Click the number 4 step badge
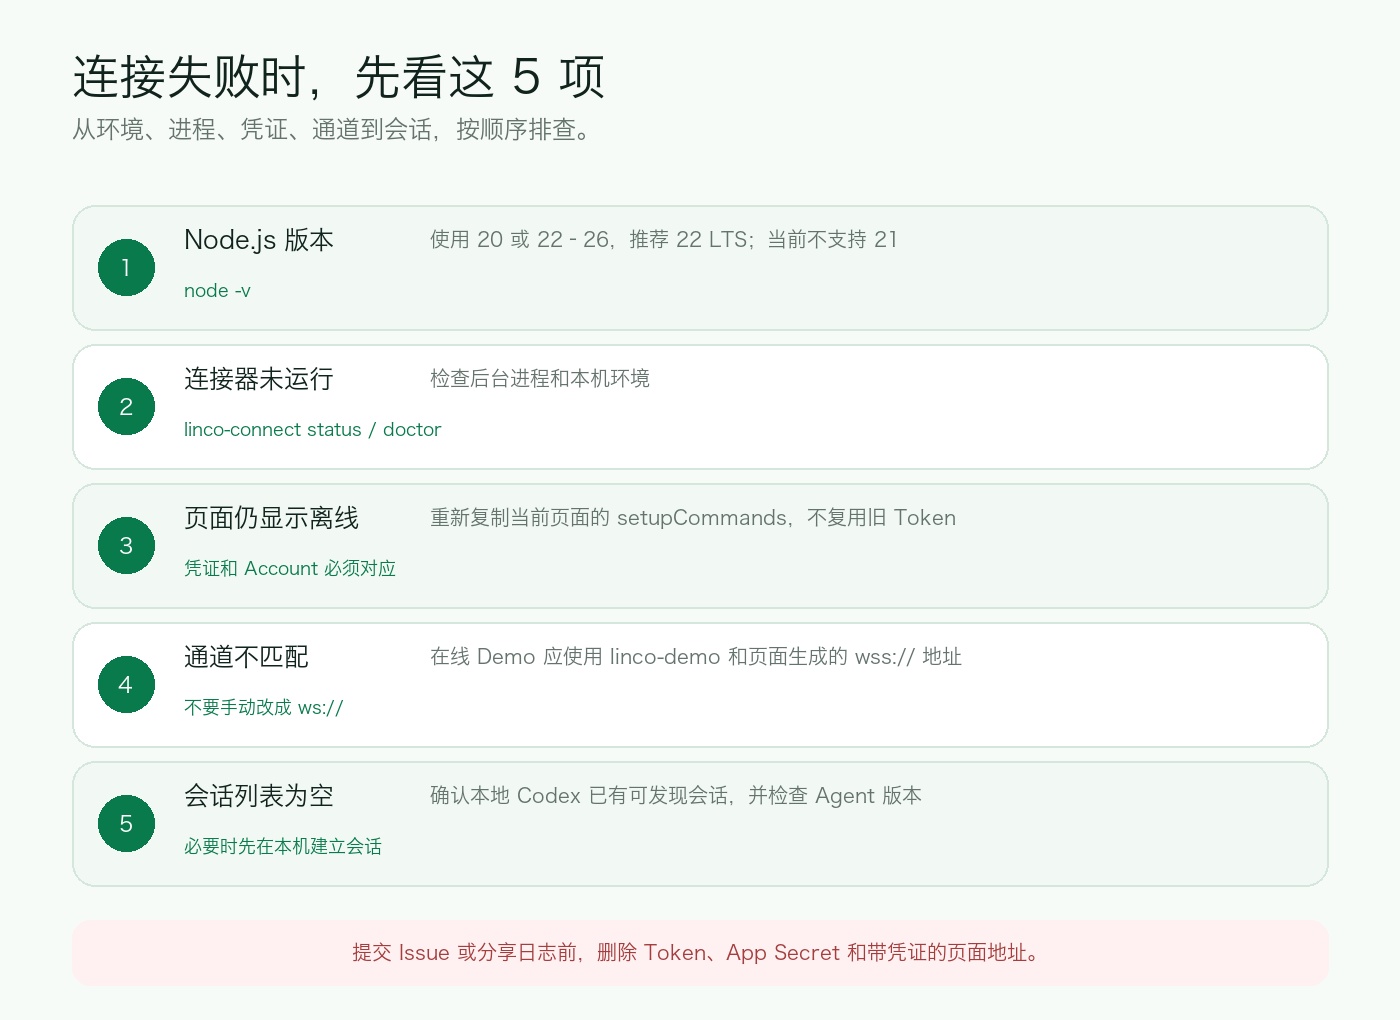1400x1020 pixels. pyautogui.click(x=126, y=685)
